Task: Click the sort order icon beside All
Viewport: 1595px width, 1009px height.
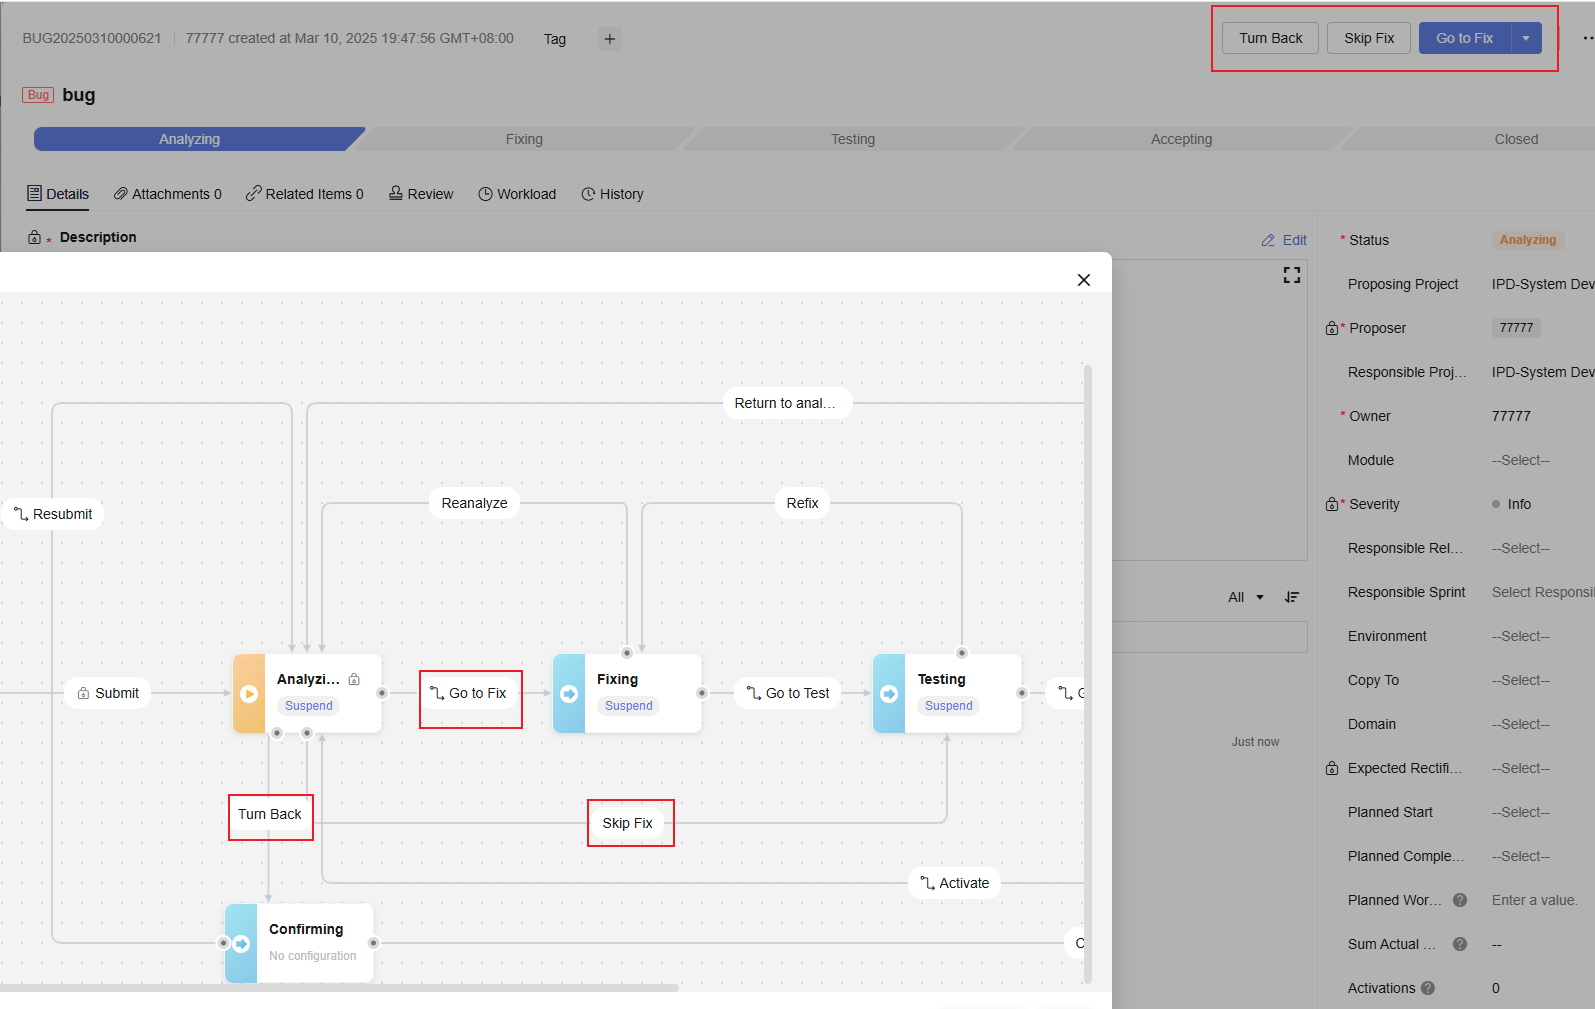Action: coord(1291,597)
